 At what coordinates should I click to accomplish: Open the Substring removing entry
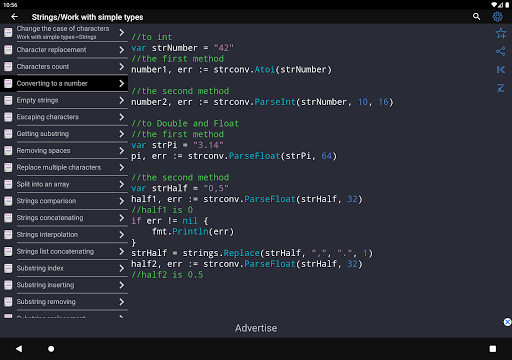point(64,302)
